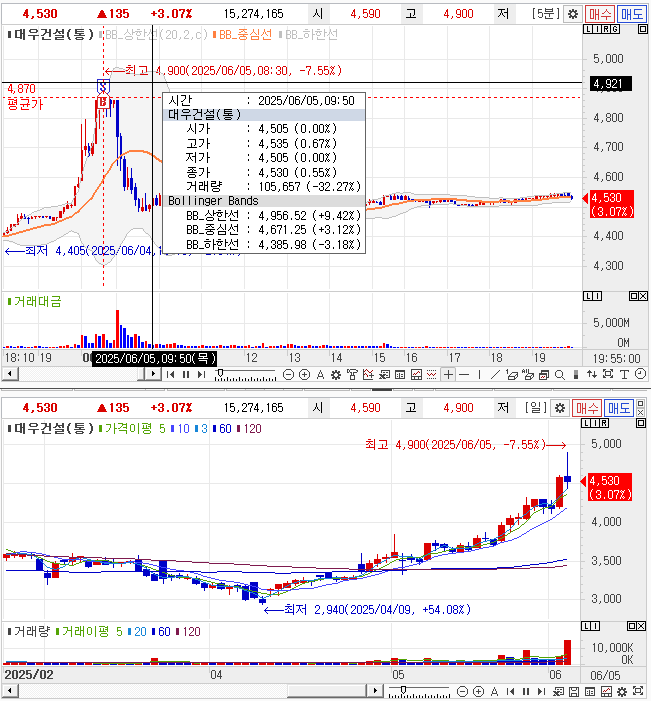The height and width of the screenshot is (701, 651).
Task: Open settings gear on daily bottom toolbar
Action: [x=622, y=692]
